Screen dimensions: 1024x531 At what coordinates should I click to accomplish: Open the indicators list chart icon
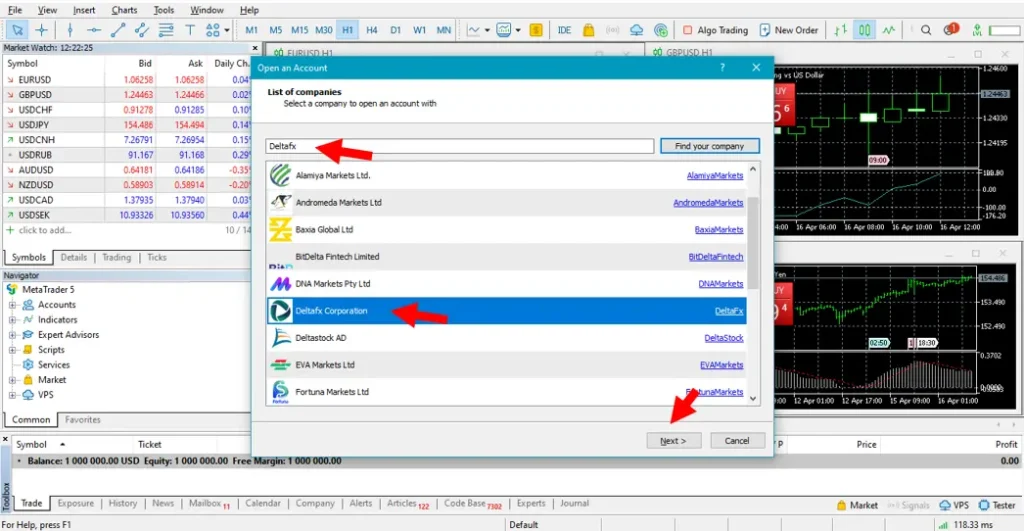(x=473, y=30)
